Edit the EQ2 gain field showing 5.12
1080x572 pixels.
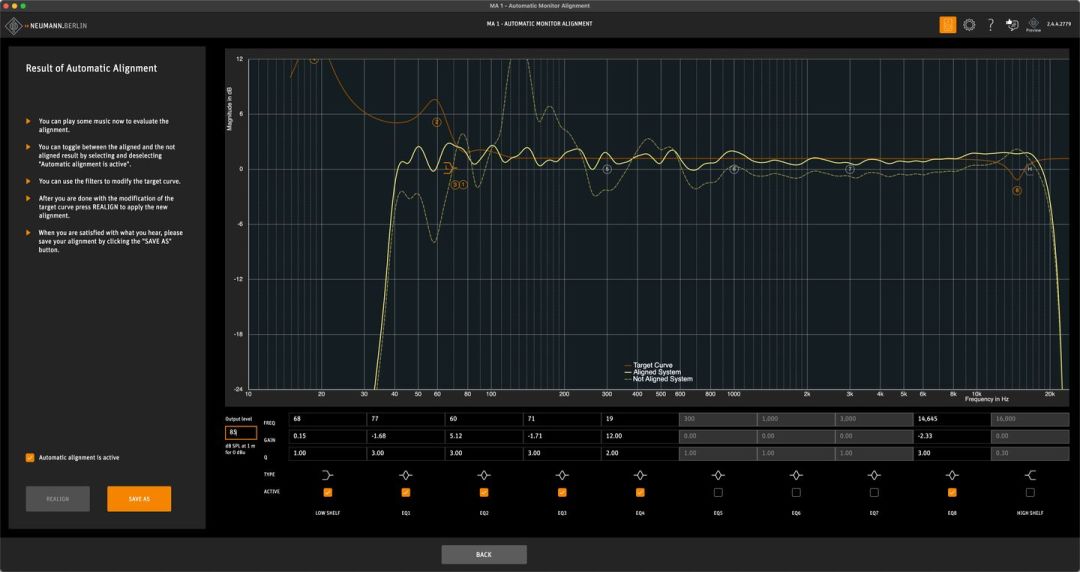click(484, 436)
